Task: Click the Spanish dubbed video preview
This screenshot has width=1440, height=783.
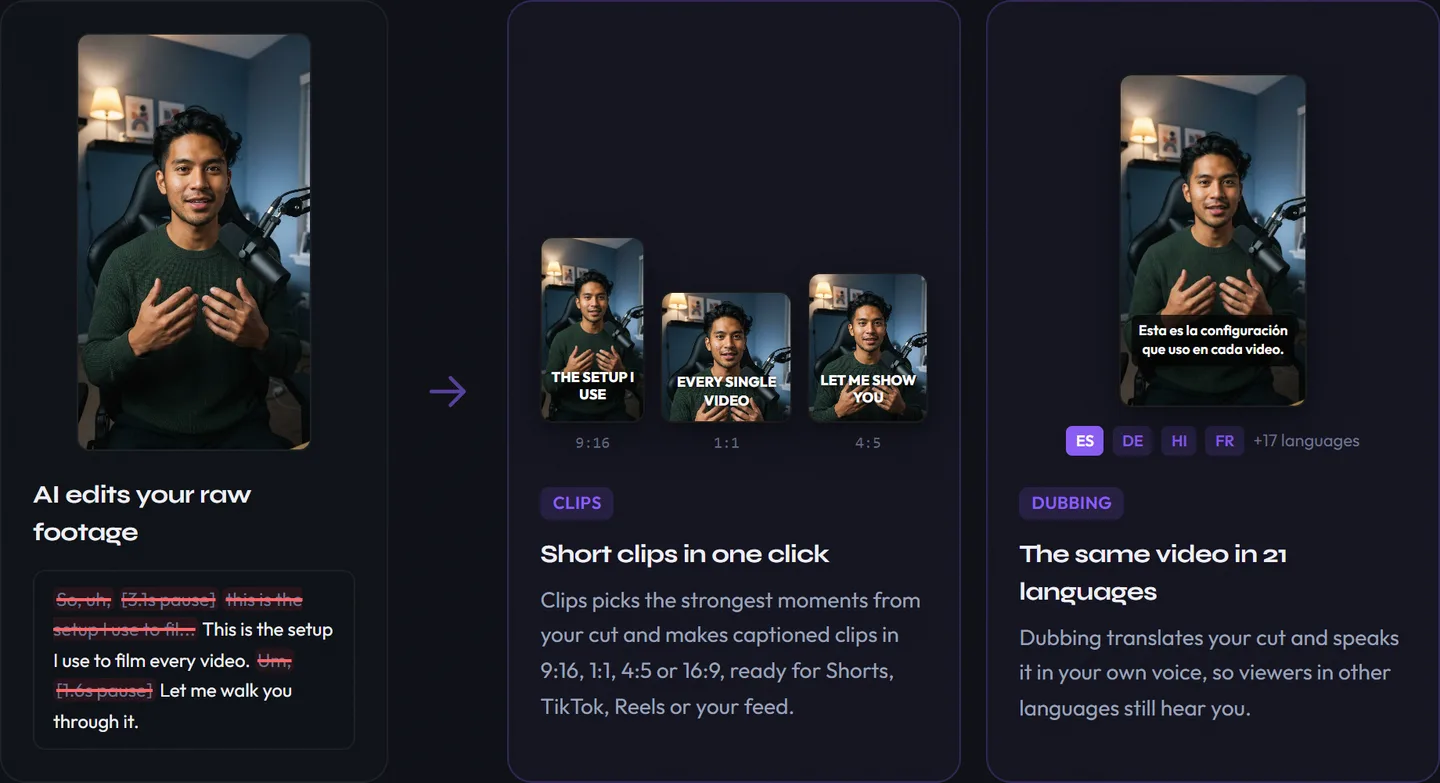Action: (x=1213, y=240)
